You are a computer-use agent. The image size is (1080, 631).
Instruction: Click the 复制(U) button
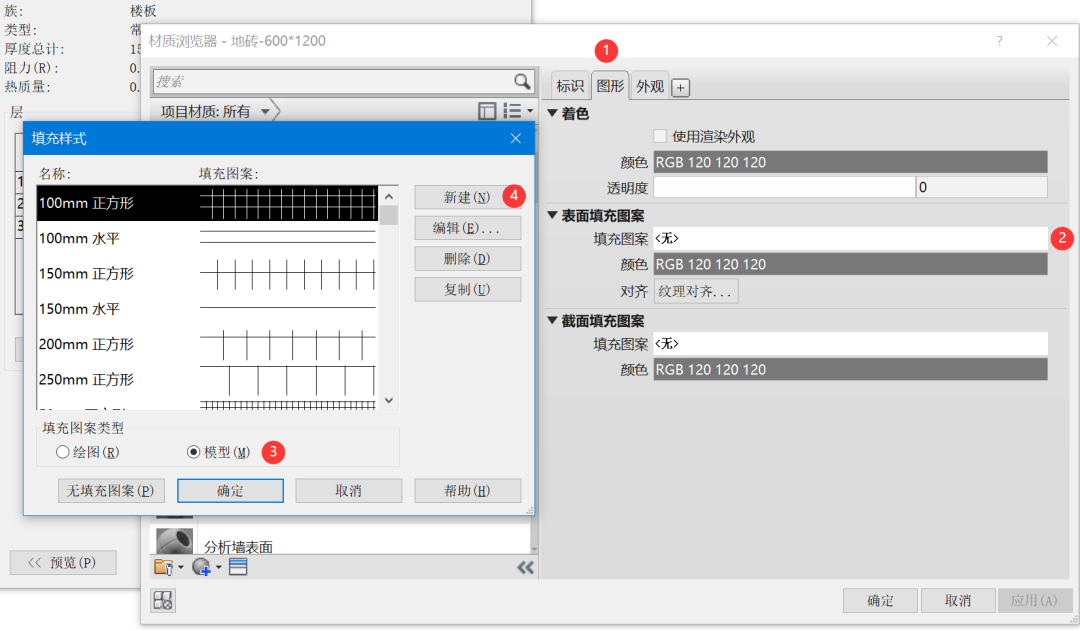point(468,289)
